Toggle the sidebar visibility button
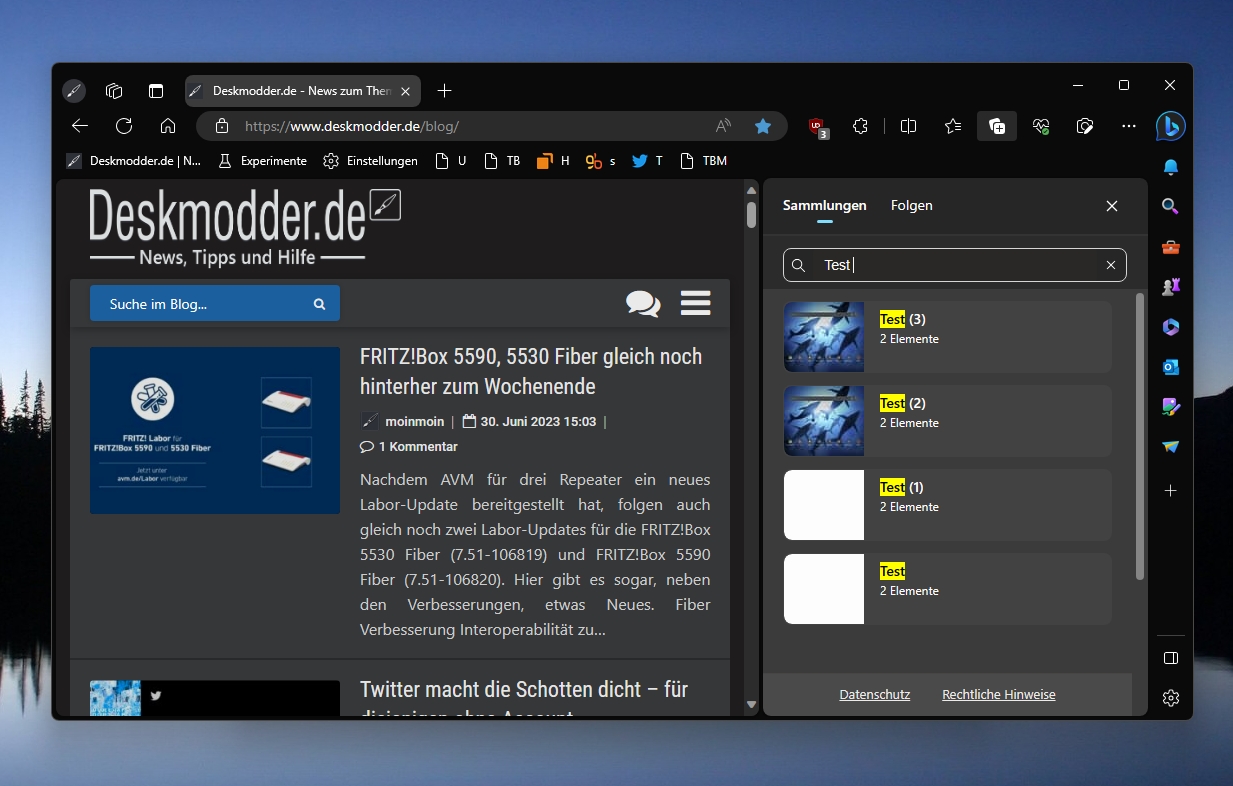 [1171, 658]
